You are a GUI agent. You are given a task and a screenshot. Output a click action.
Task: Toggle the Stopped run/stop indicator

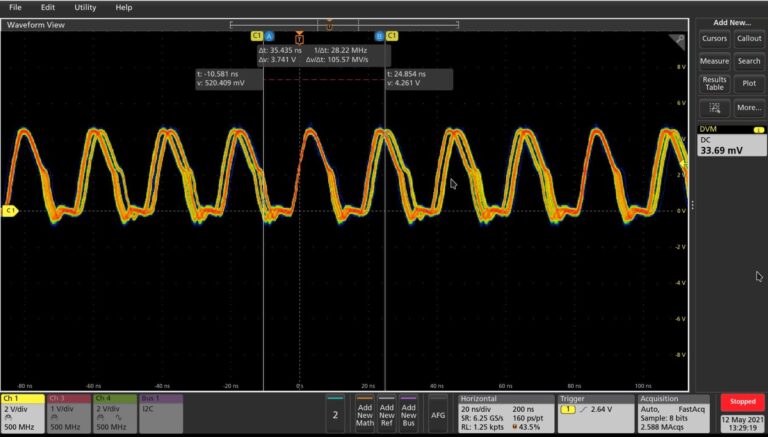click(743, 401)
